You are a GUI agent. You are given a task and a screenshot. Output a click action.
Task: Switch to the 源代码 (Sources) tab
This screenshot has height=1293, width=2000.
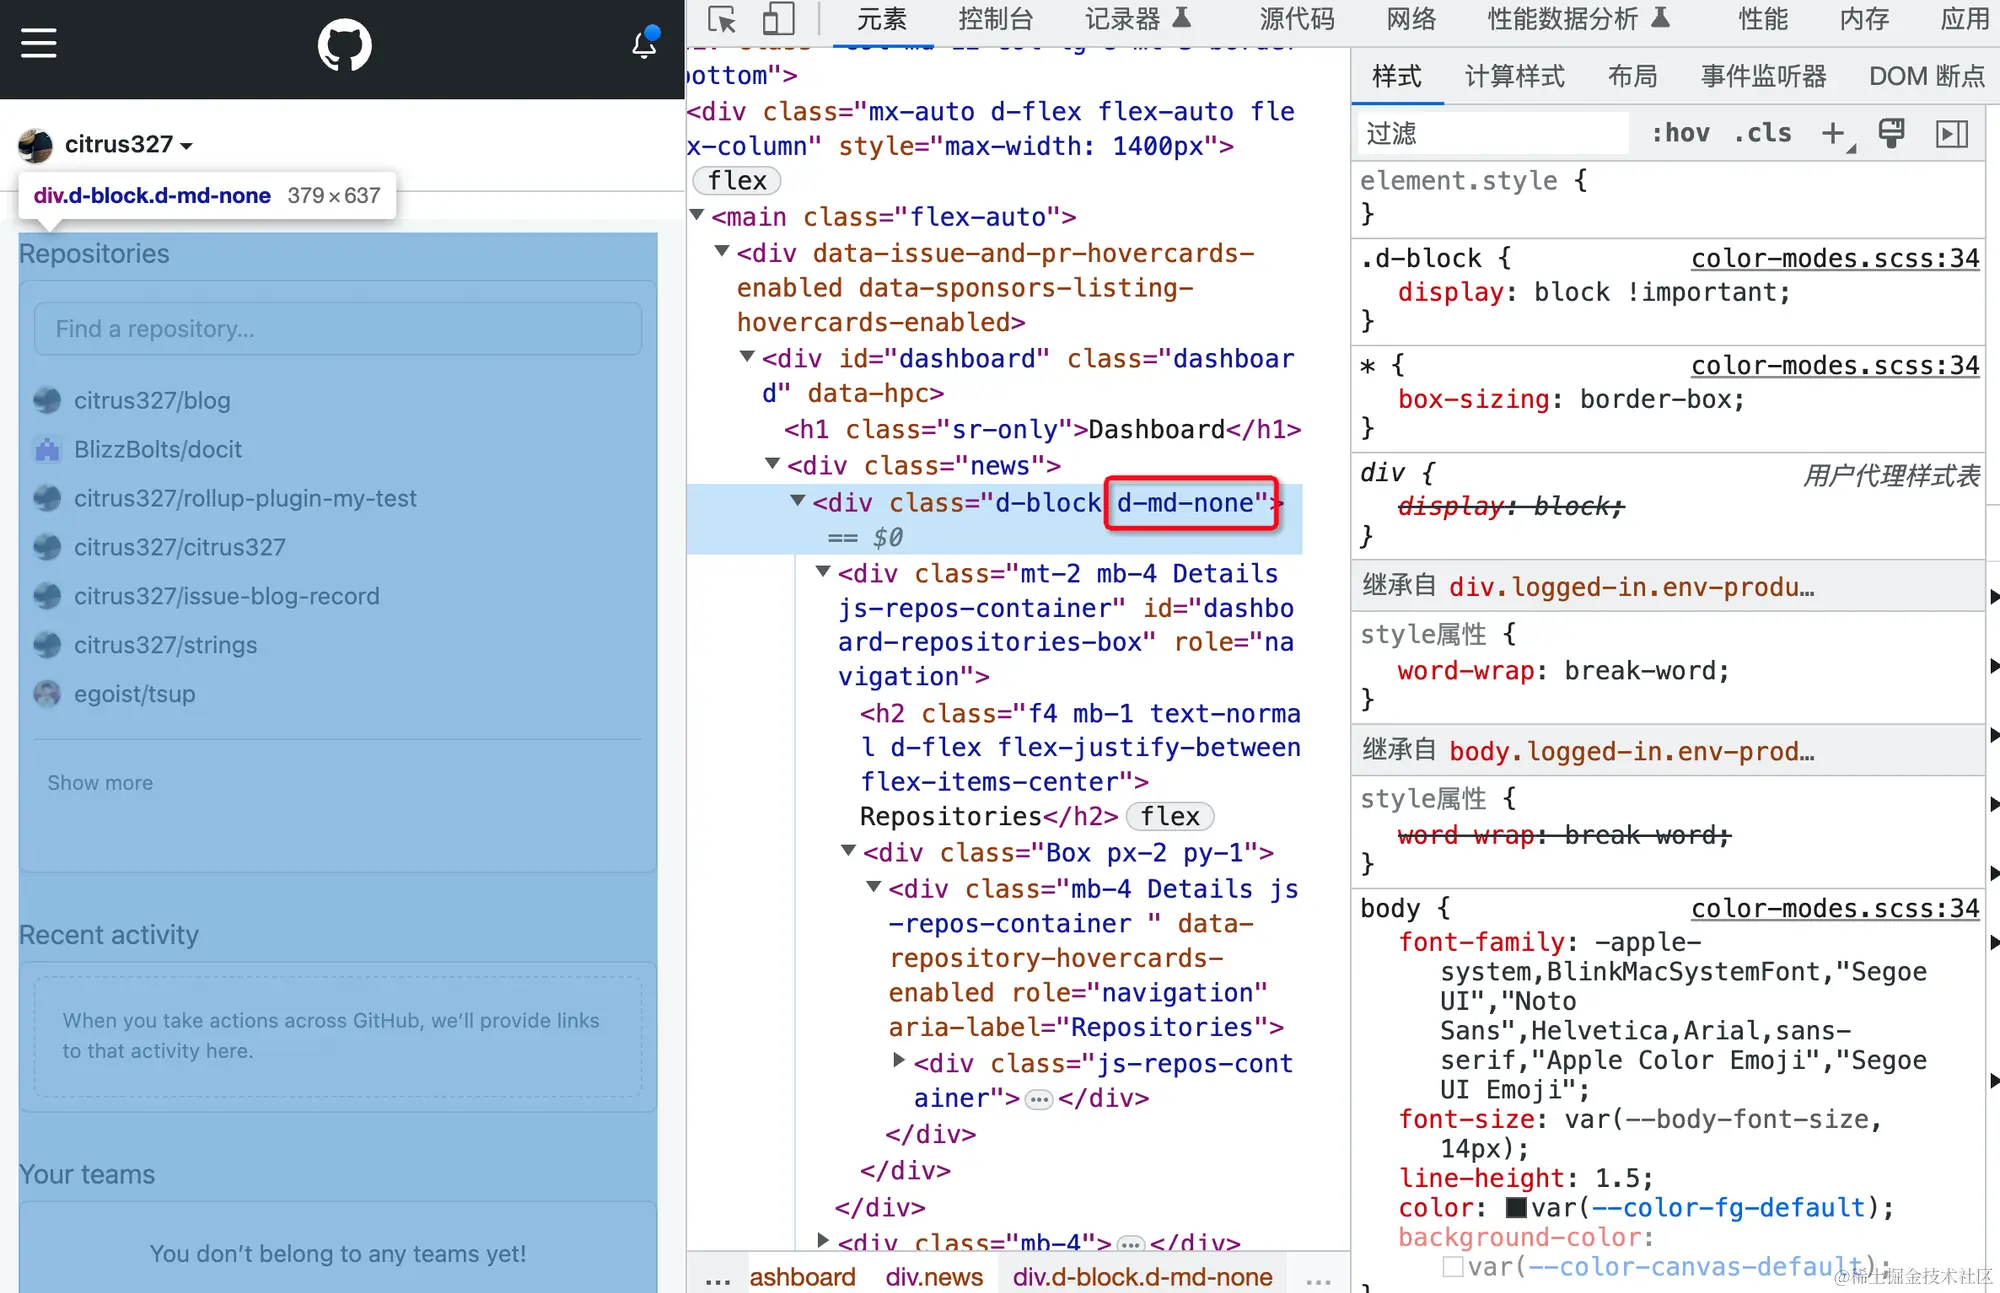click(1297, 19)
